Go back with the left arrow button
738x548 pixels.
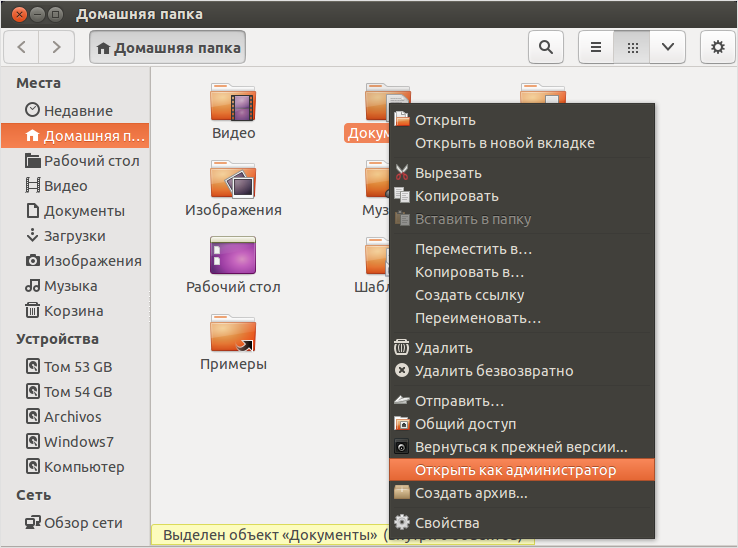tap(21, 47)
